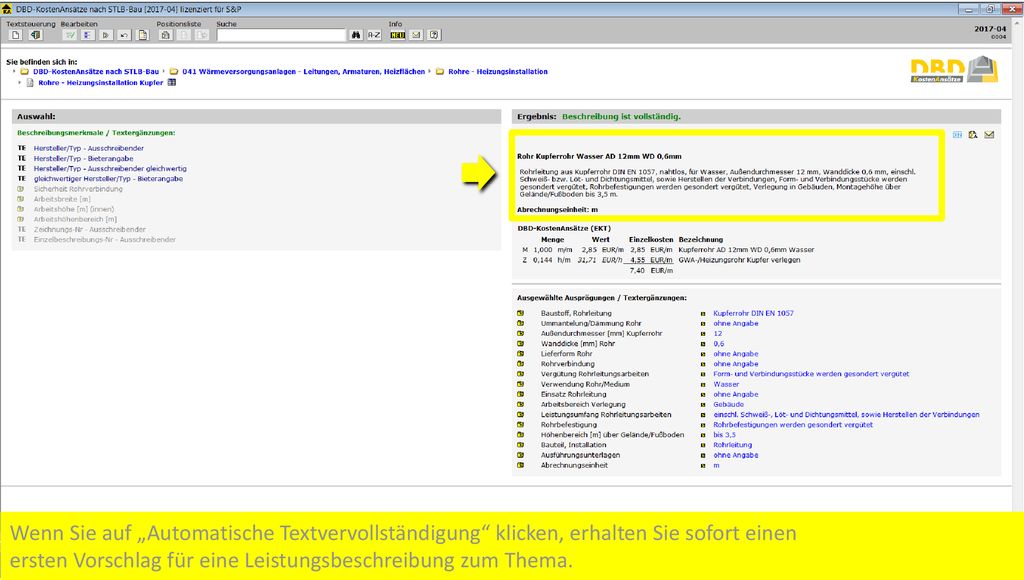1024x580 pixels.
Task: Click the greyed Sicherheit Rohrverbindung entry
Action: tap(78, 189)
